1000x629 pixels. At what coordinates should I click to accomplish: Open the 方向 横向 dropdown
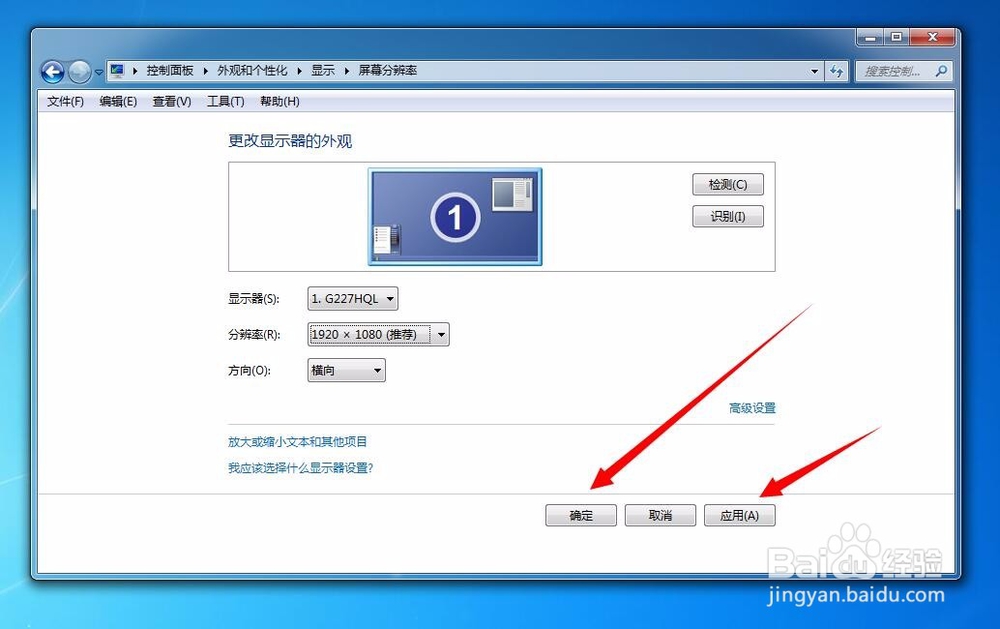tap(346, 370)
